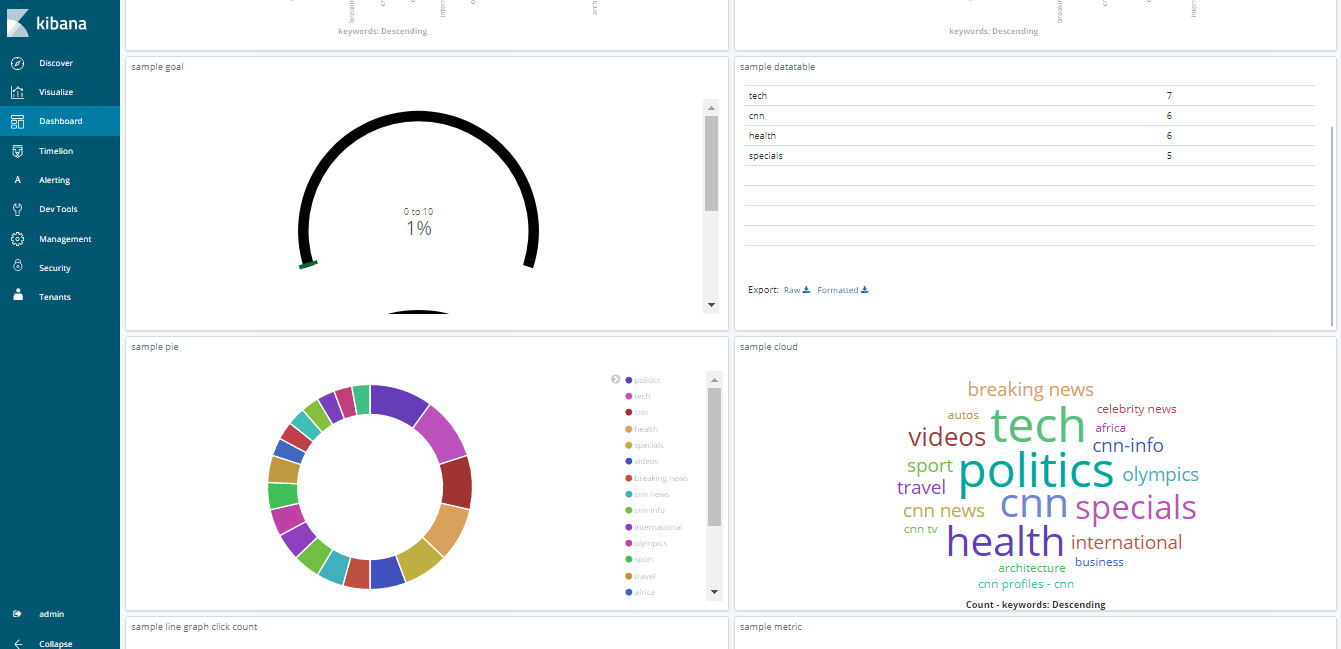Open the Security lock icon
Screen dimensions: 1341x649
coord(17,267)
